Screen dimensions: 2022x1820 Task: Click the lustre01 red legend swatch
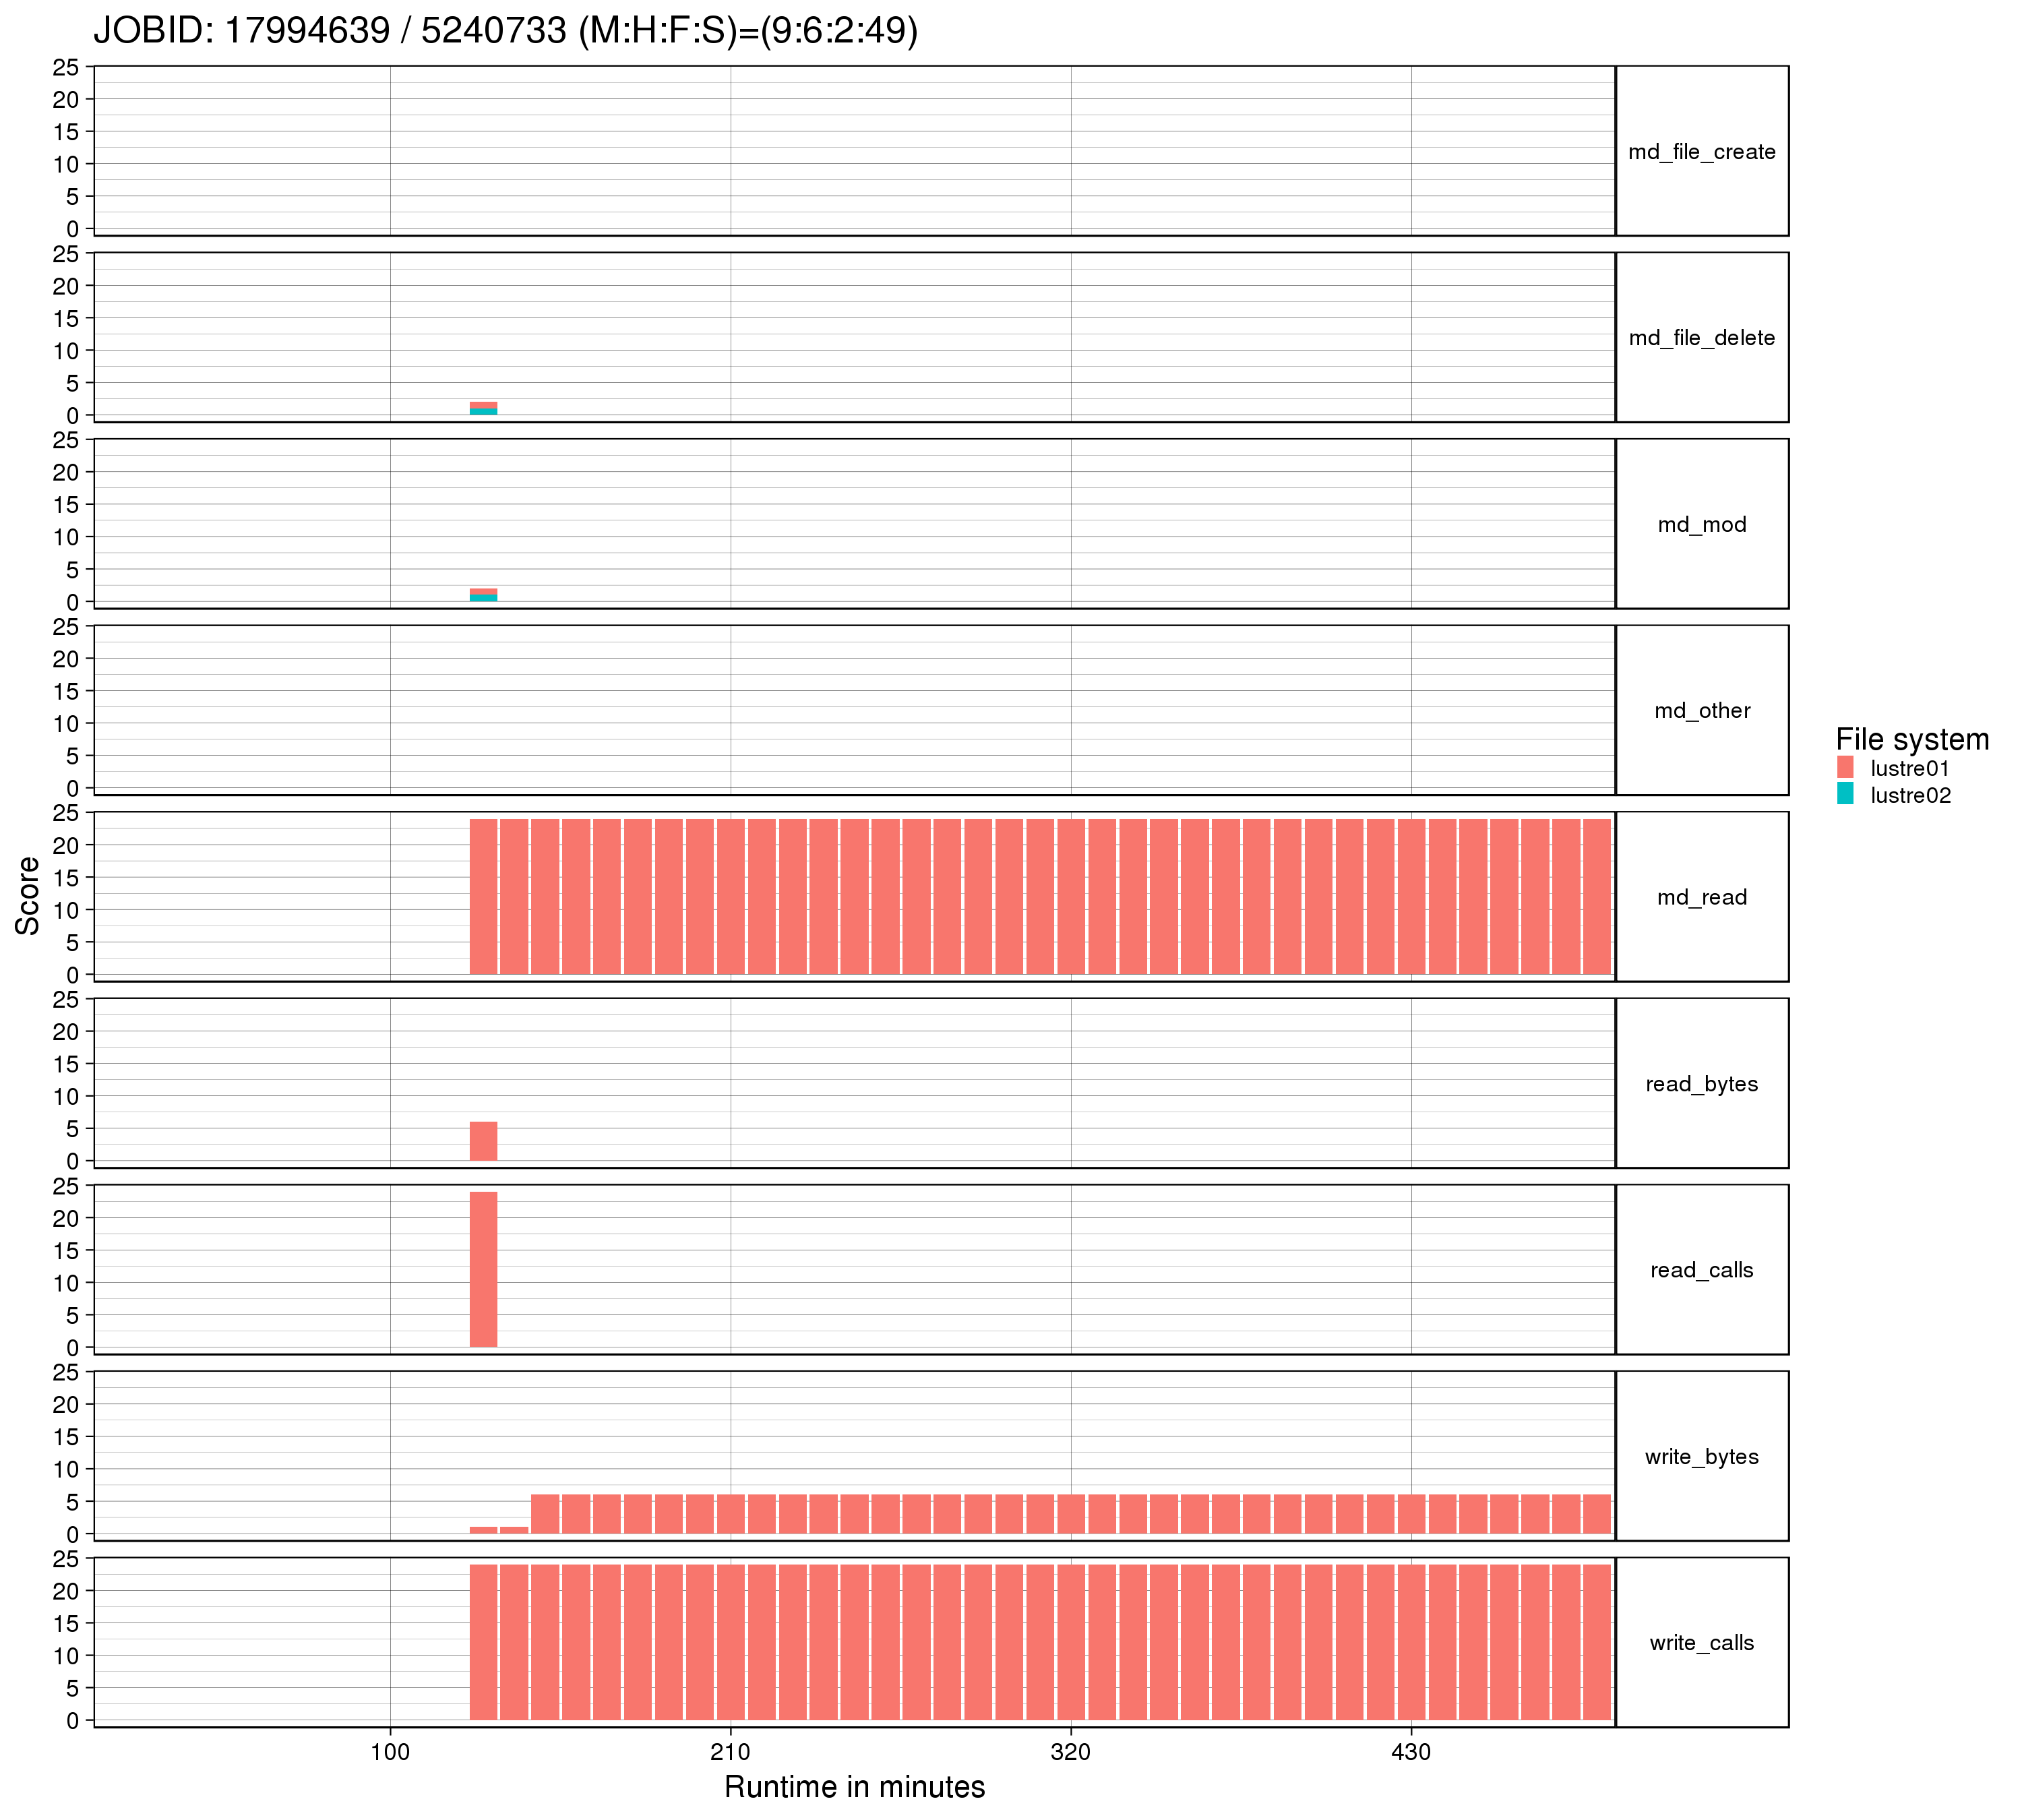[x=1845, y=767]
